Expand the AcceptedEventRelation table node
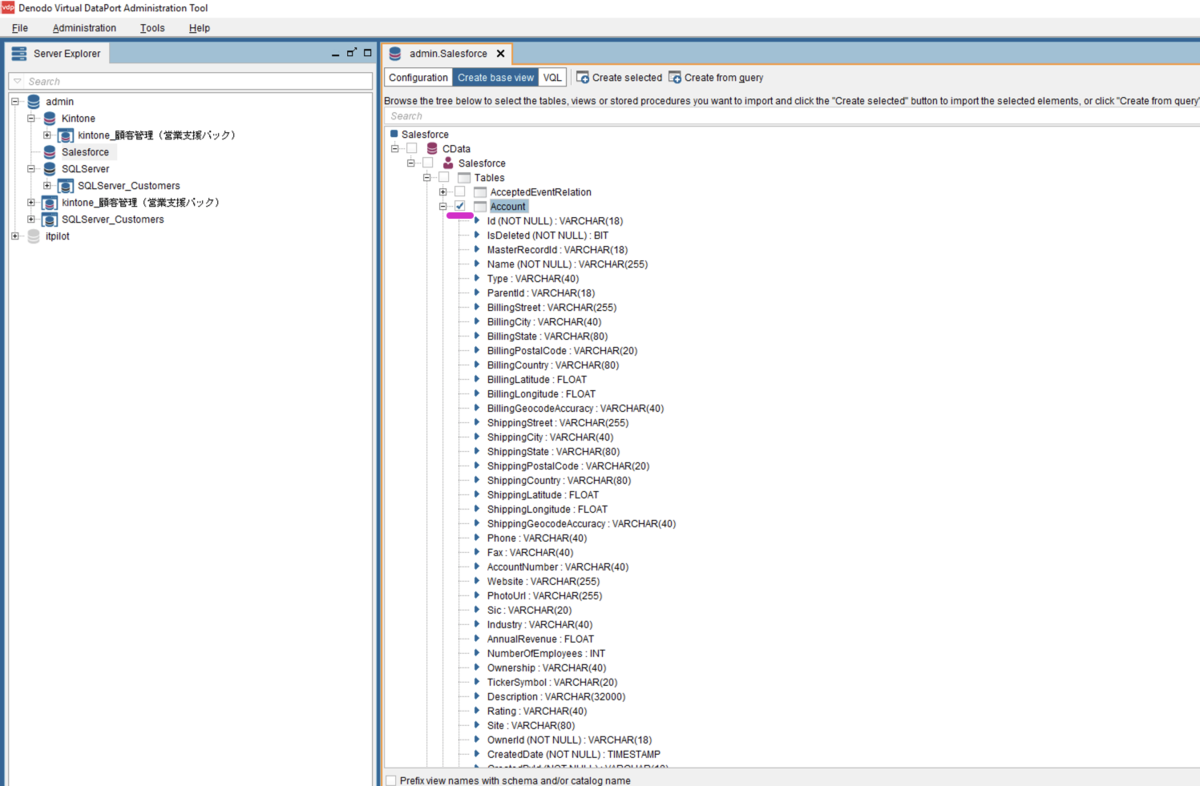The image size is (1200, 786). tap(443, 192)
